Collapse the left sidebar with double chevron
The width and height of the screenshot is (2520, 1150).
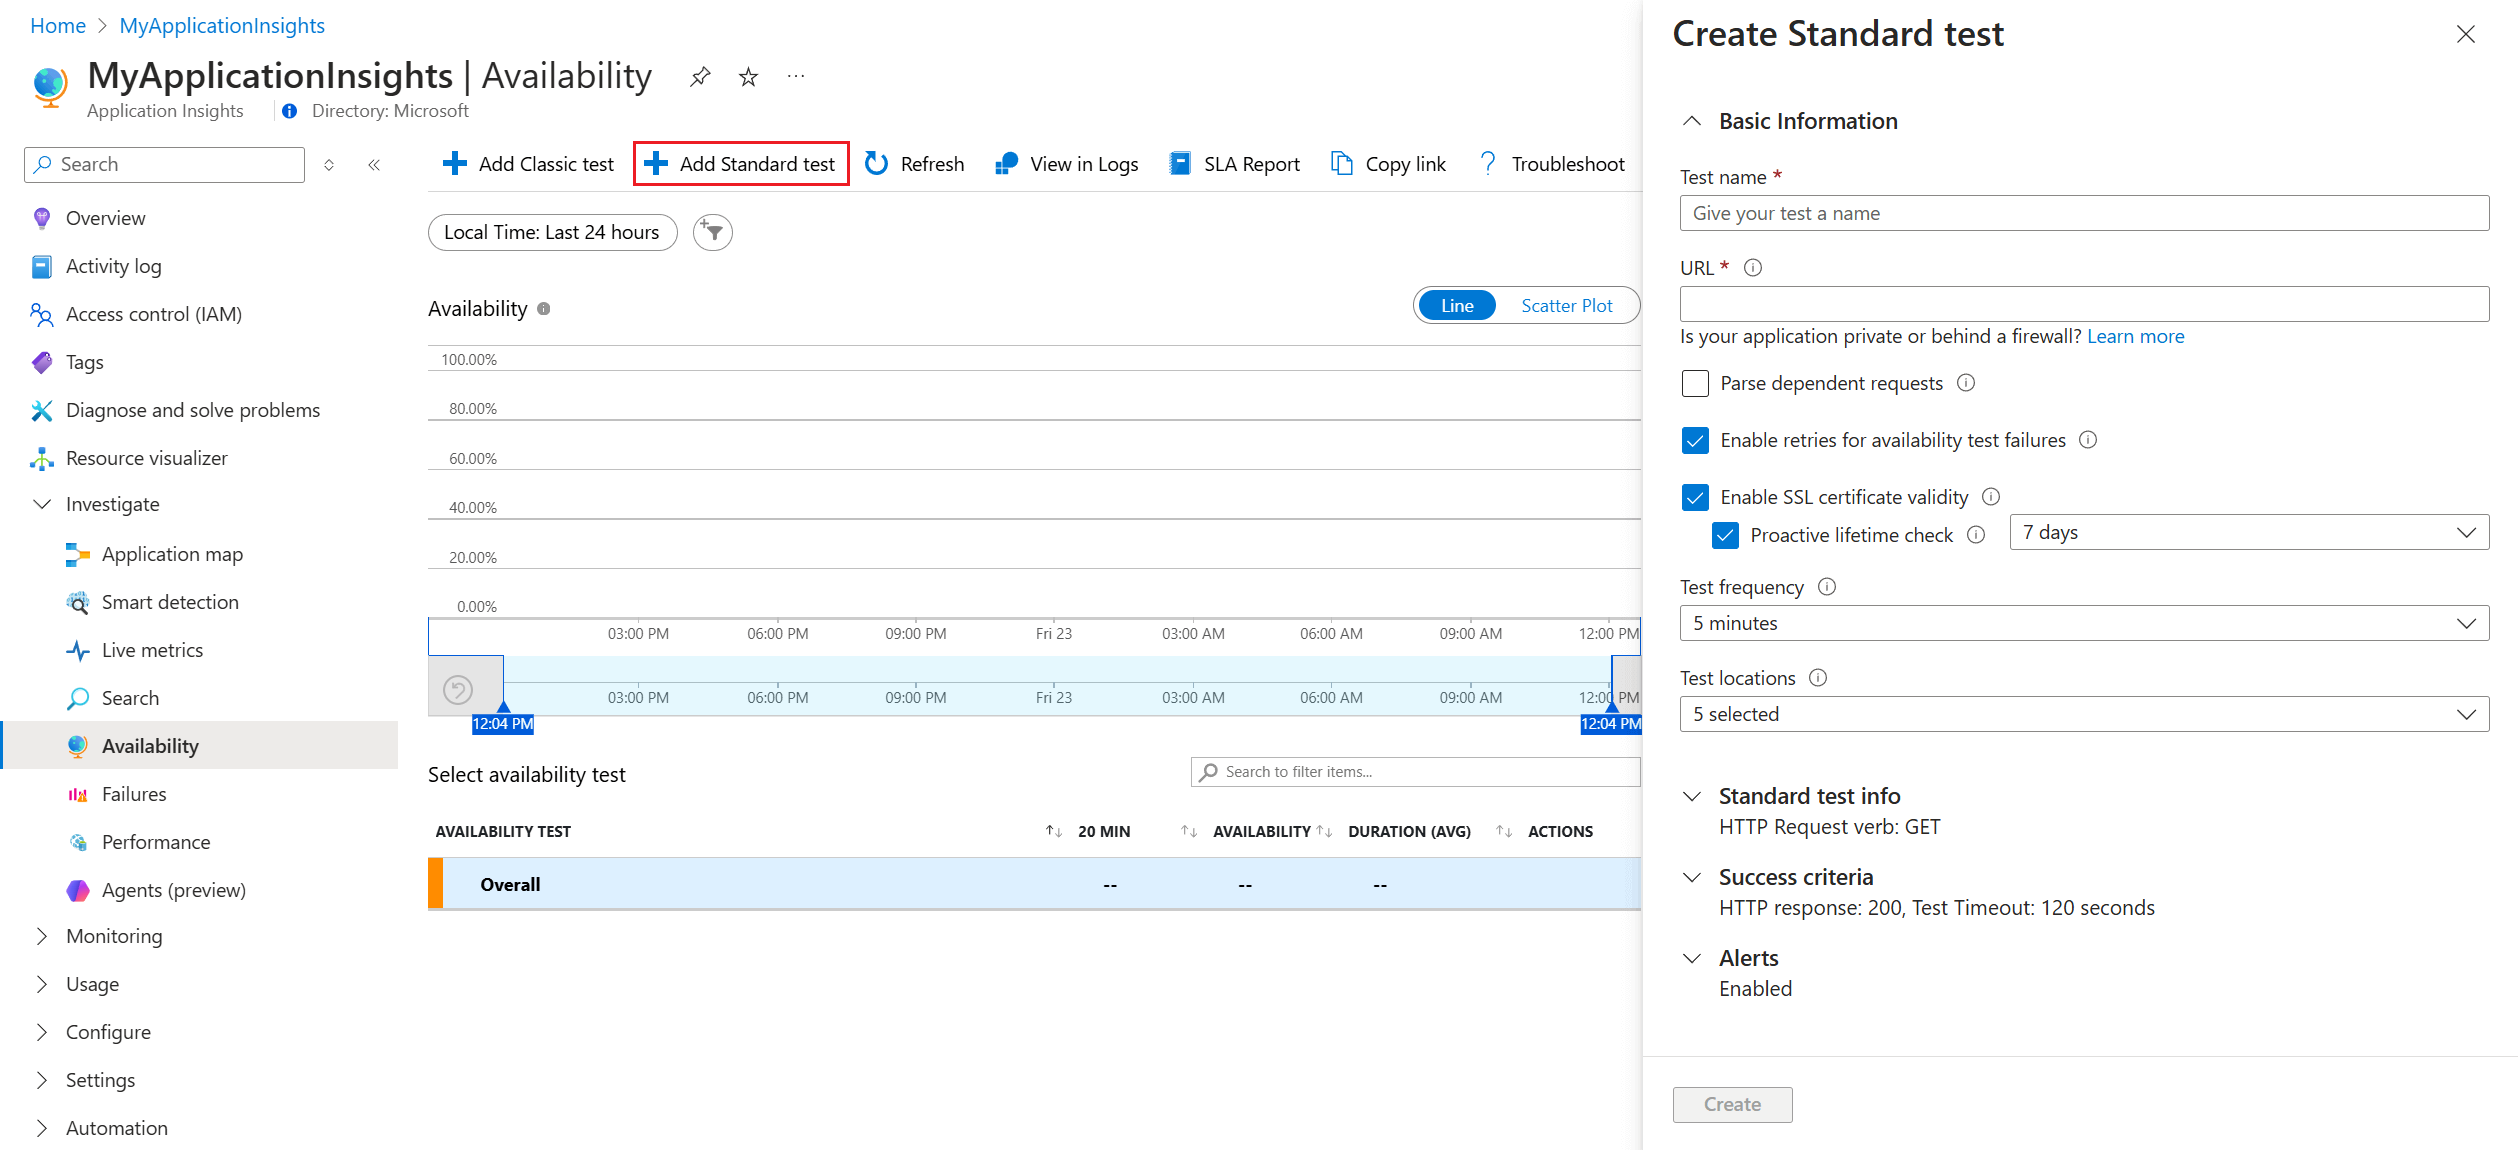tap(374, 165)
